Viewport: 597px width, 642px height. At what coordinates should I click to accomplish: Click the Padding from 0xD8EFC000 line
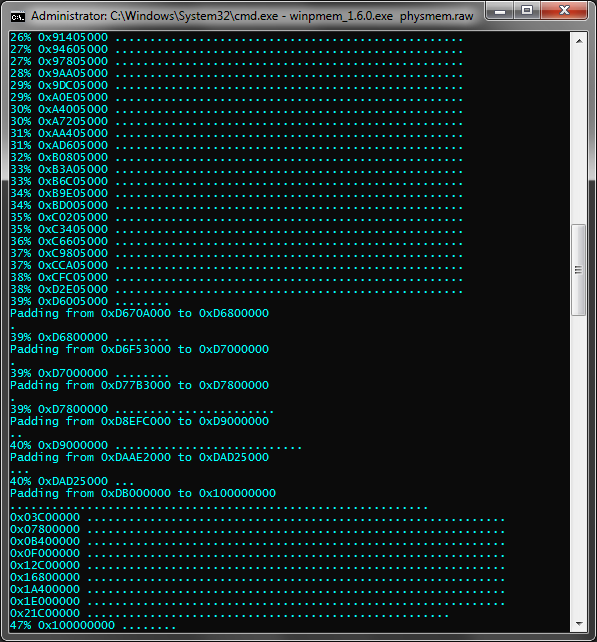[x=140, y=421]
